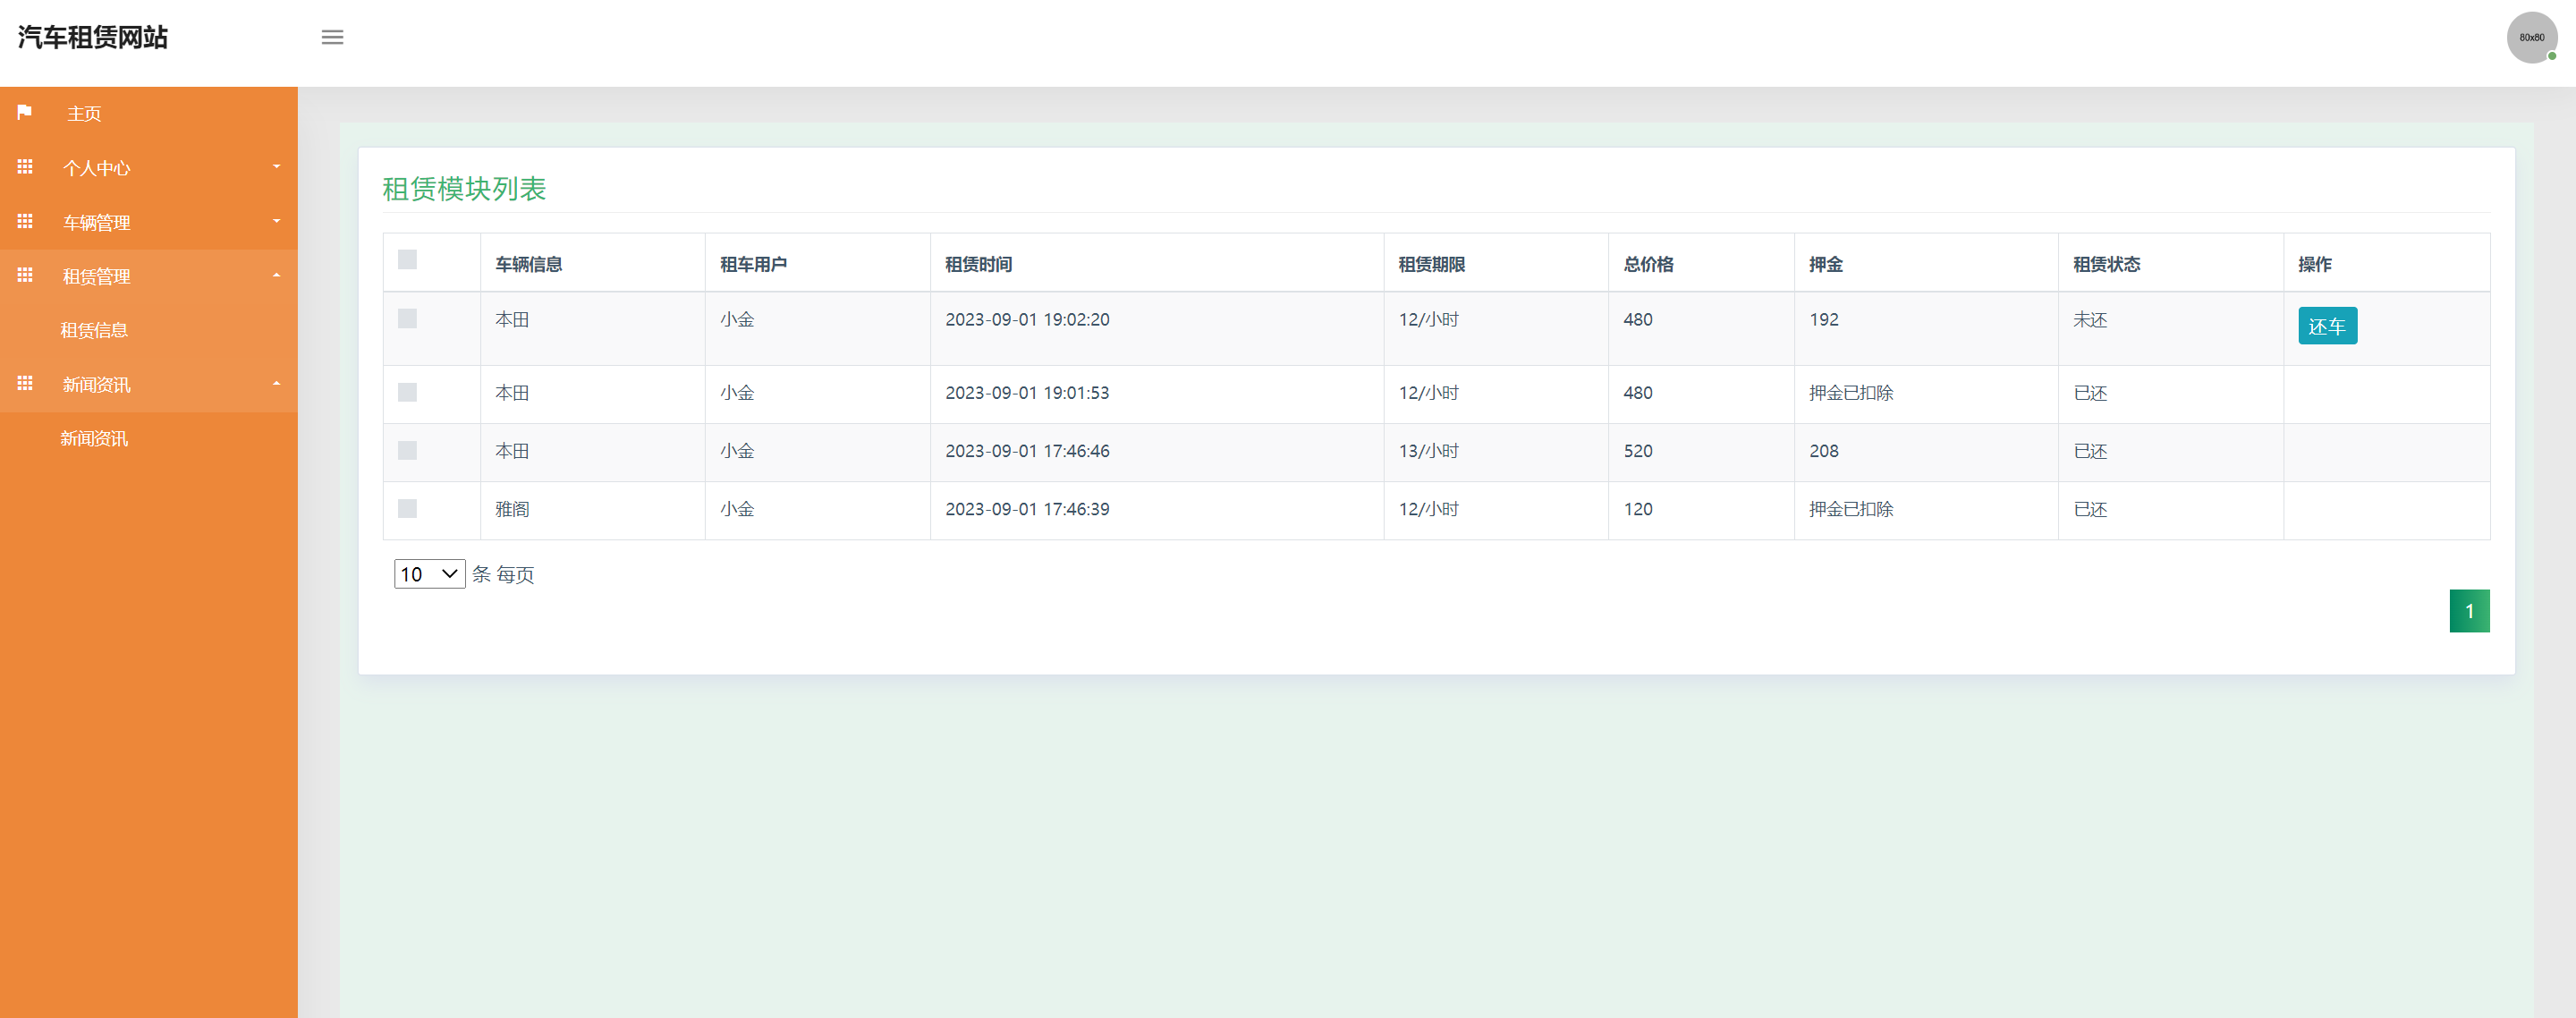
Task: Click the grid icon beside 车辆管理
Action: click(x=25, y=221)
